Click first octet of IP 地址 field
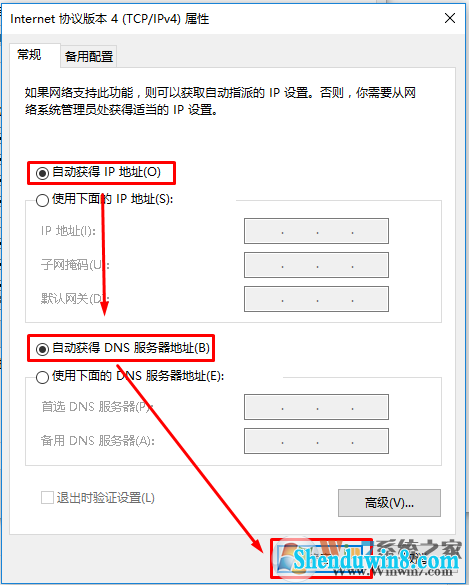469x585 pixels. pyautogui.click(x=263, y=231)
